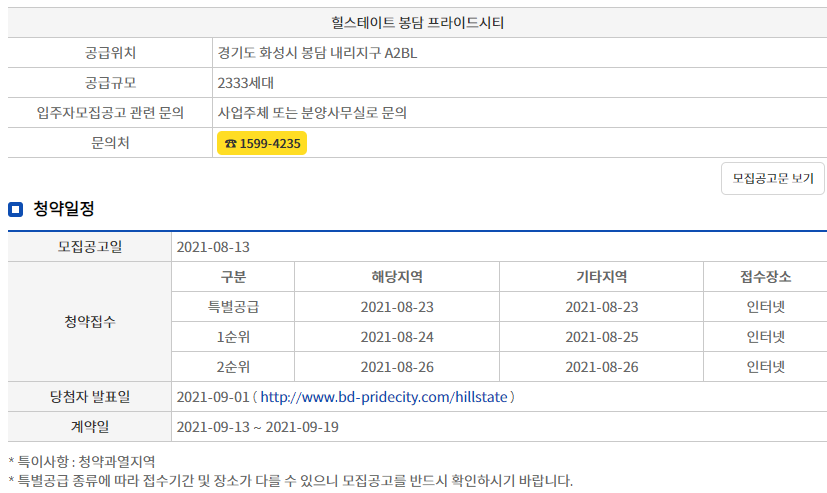Click the title 힐스테이트 봉담 프라이드시티
This screenshot has width=827, height=493.
point(418,23)
